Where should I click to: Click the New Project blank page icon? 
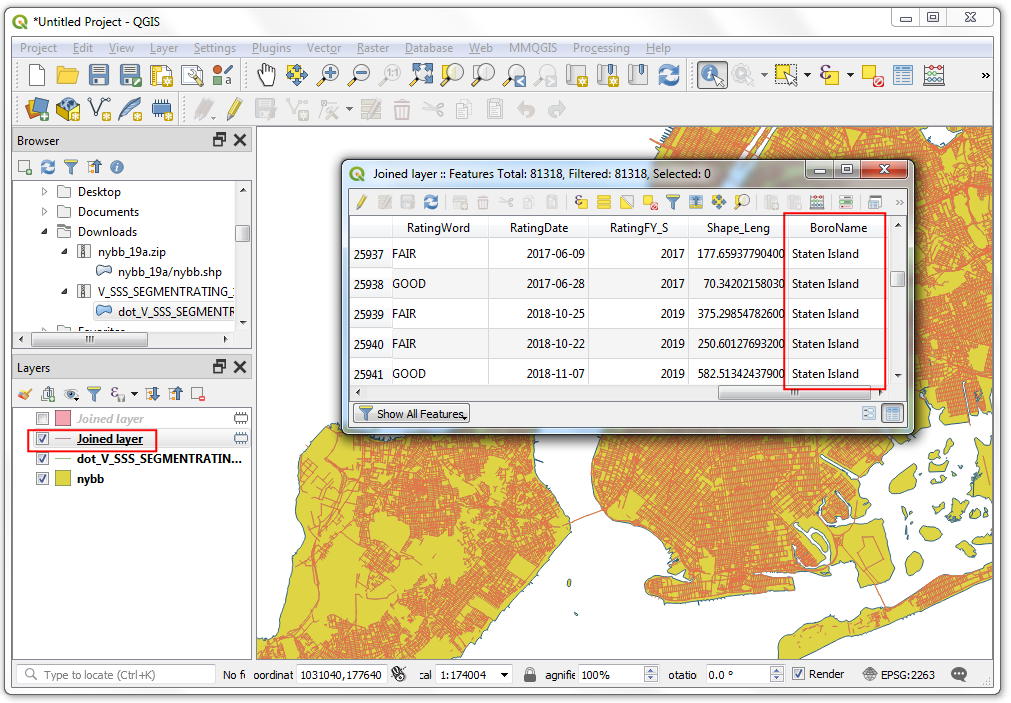[x=37, y=75]
